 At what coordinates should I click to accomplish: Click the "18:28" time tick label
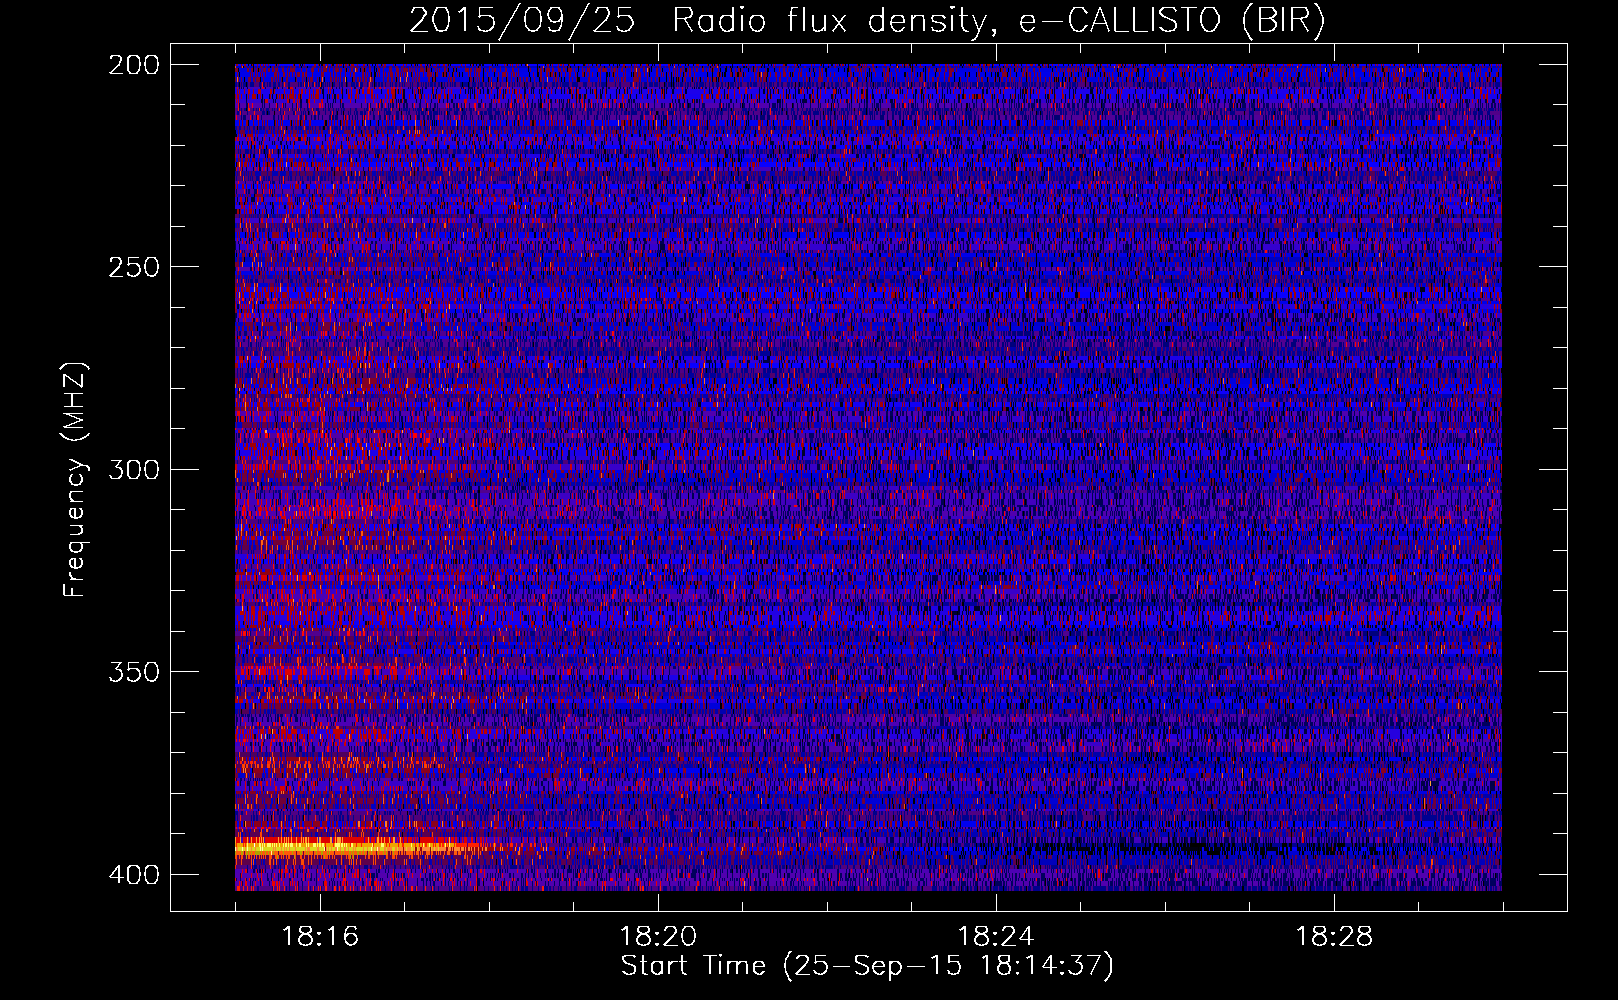(x=1334, y=937)
